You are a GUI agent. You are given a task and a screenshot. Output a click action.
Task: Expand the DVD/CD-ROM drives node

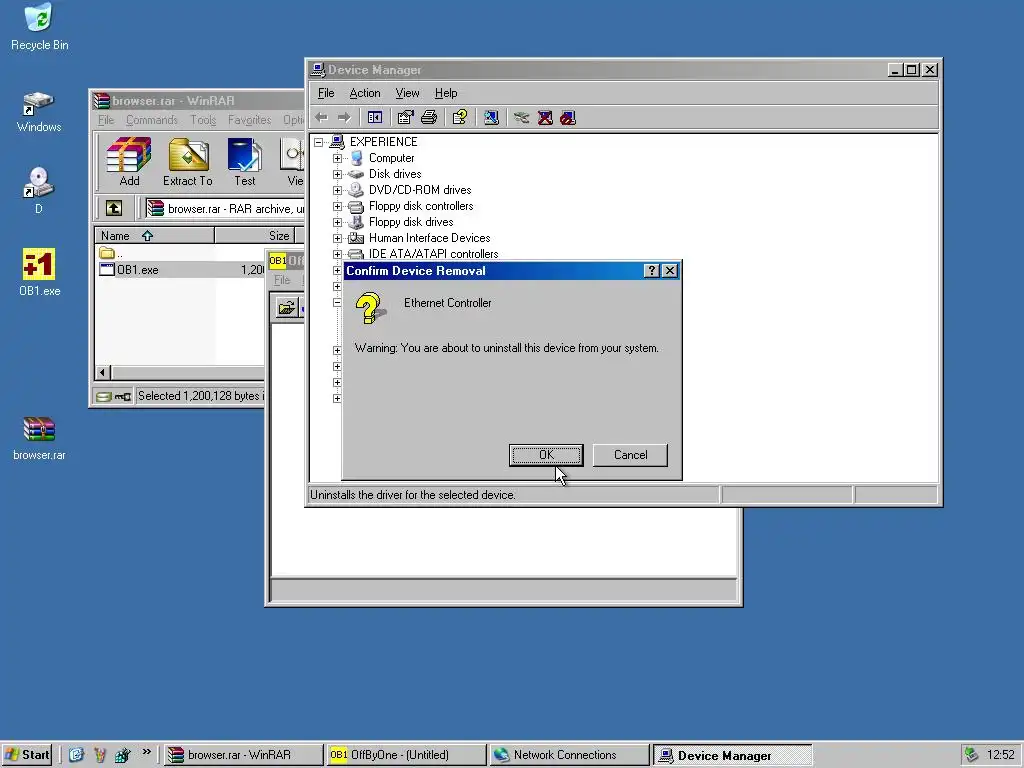coord(337,190)
